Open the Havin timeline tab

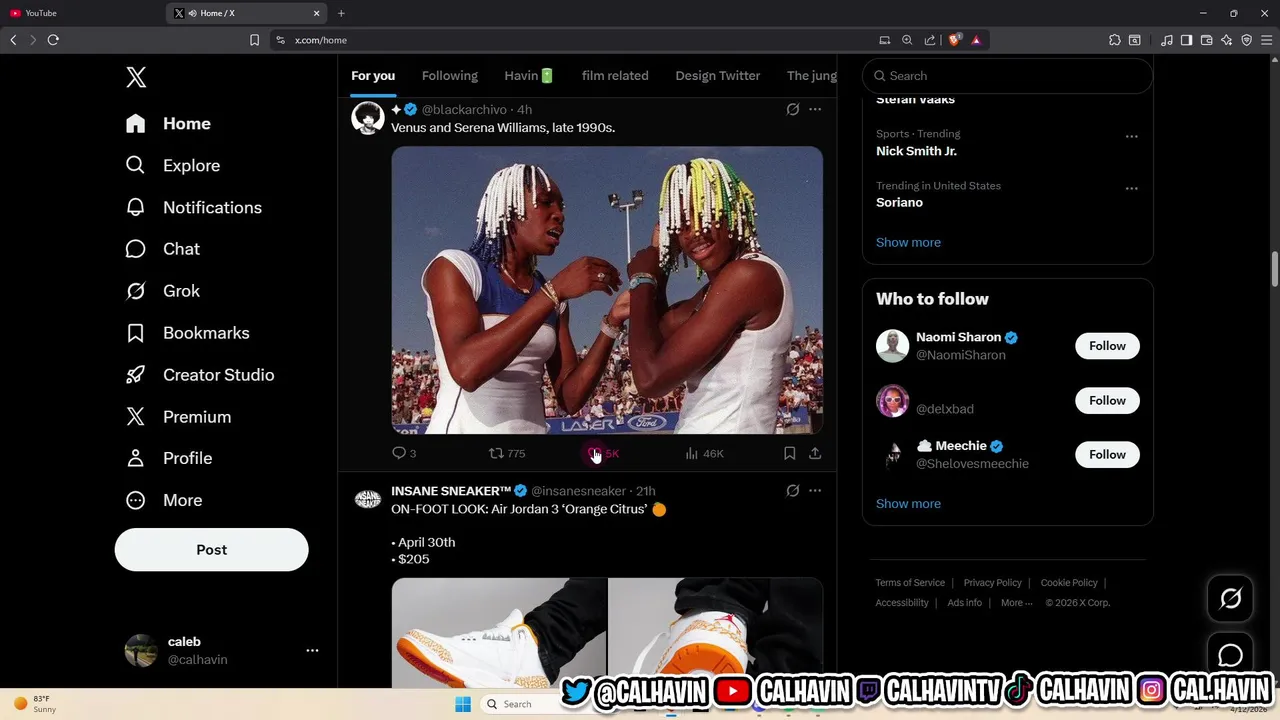(x=529, y=76)
